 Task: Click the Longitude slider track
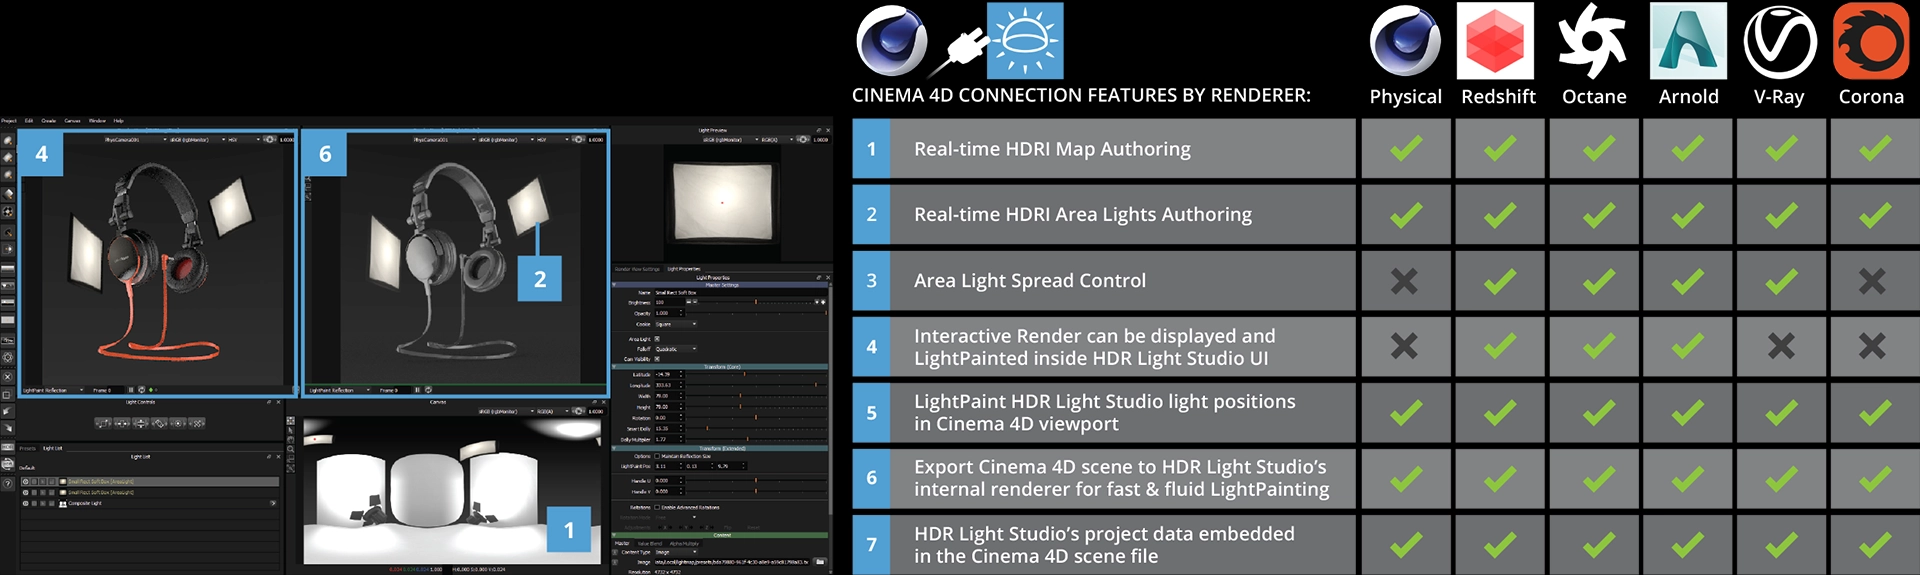pyautogui.click(x=756, y=385)
